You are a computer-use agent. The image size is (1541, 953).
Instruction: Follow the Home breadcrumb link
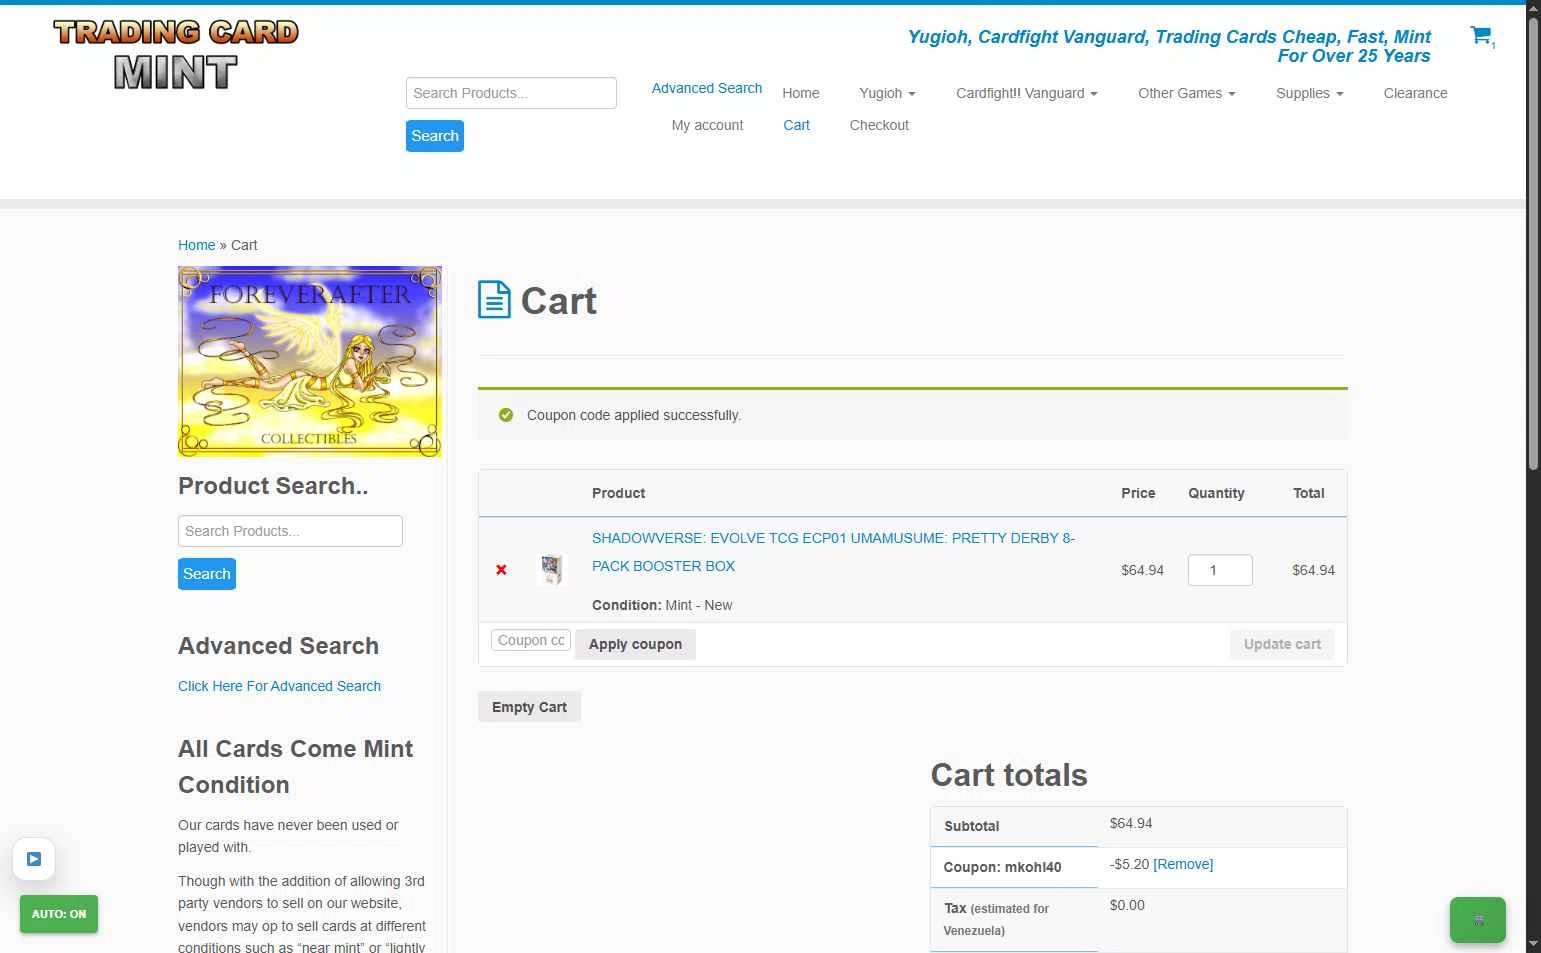(x=196, y=245)
